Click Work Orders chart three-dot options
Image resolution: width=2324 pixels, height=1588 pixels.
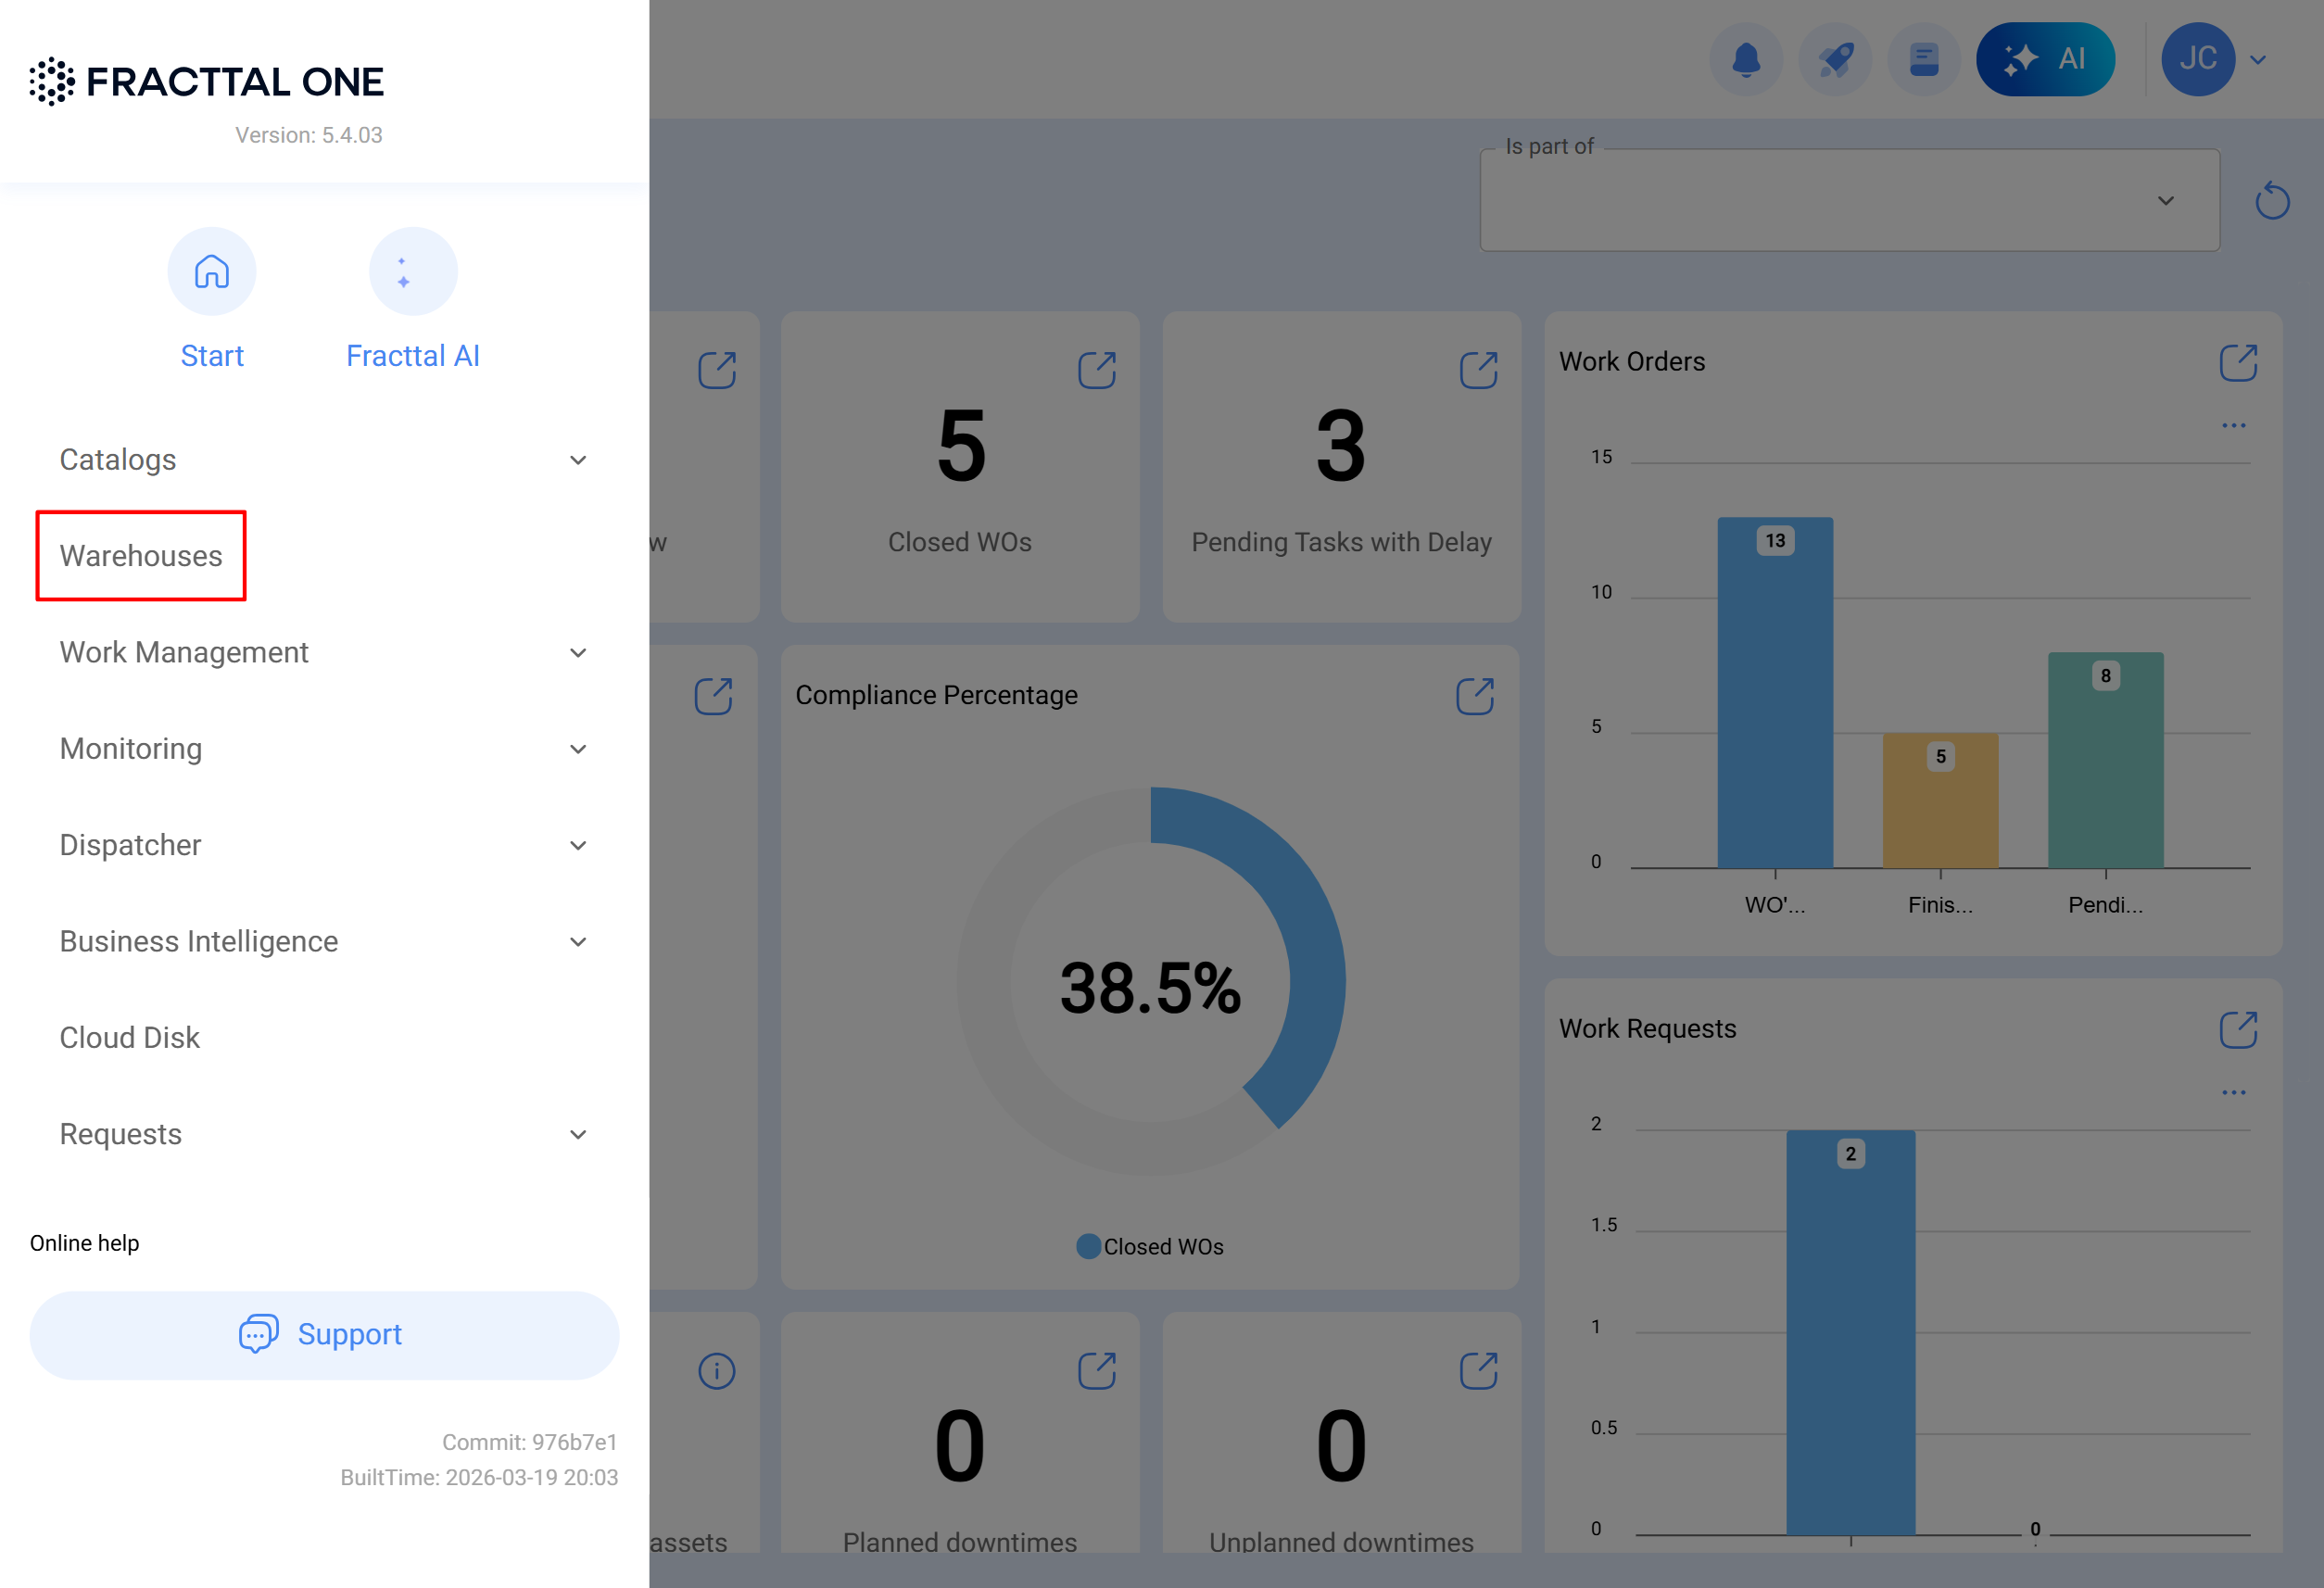(x=2233, y=425)
